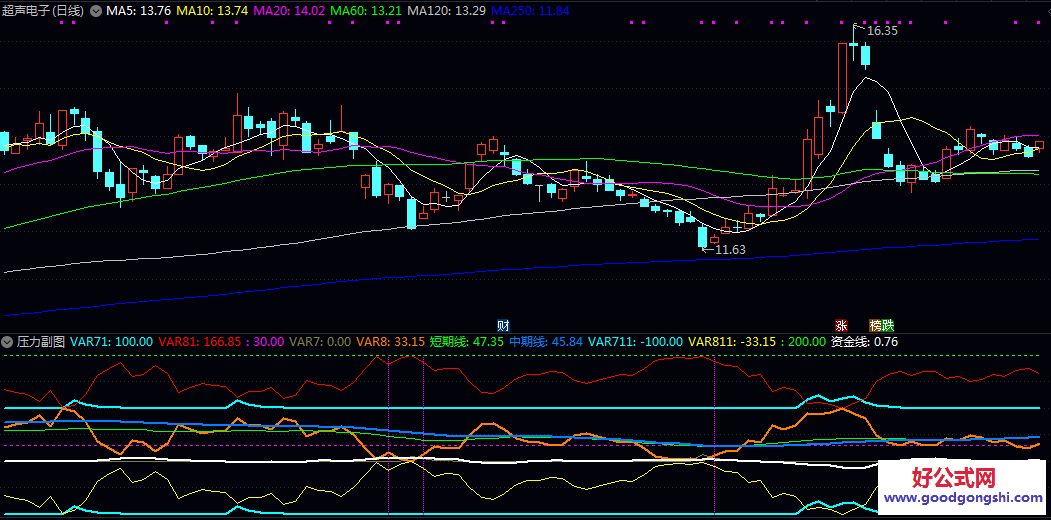Click the magenta 30.00 value
This screenshot has height=520, width=1051.
pyautogui.click(x=268, y=342)
